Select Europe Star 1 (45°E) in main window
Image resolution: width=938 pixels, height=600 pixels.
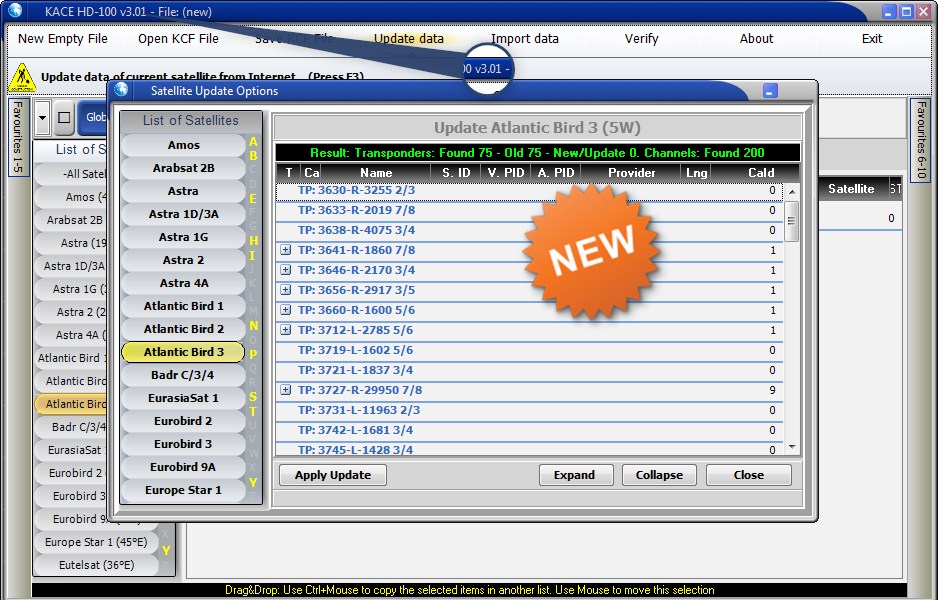coord(96,543)
